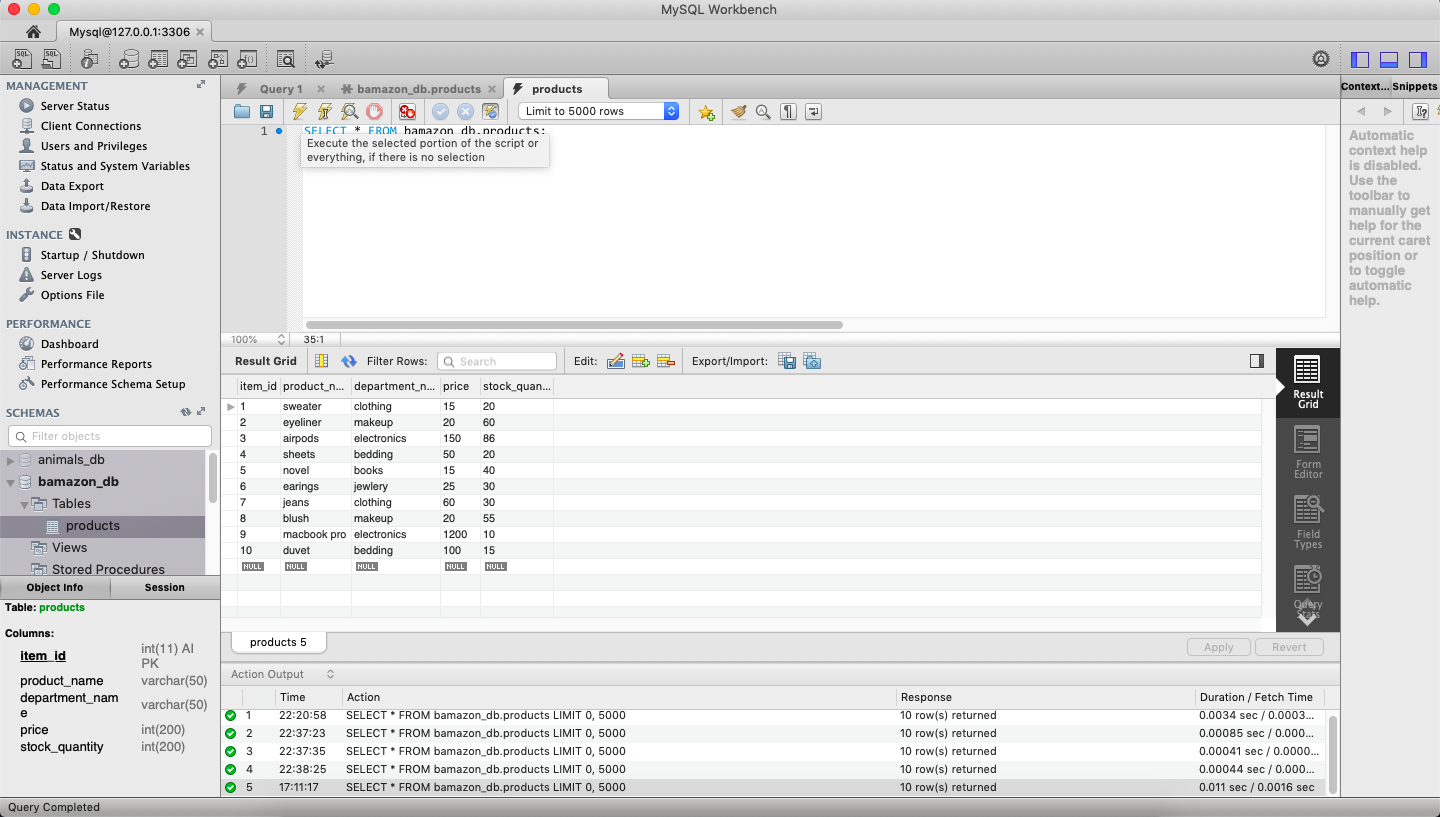Toggle word wrap icon
Viewport: 1440px width, 817px height.
tap(813, 112)
